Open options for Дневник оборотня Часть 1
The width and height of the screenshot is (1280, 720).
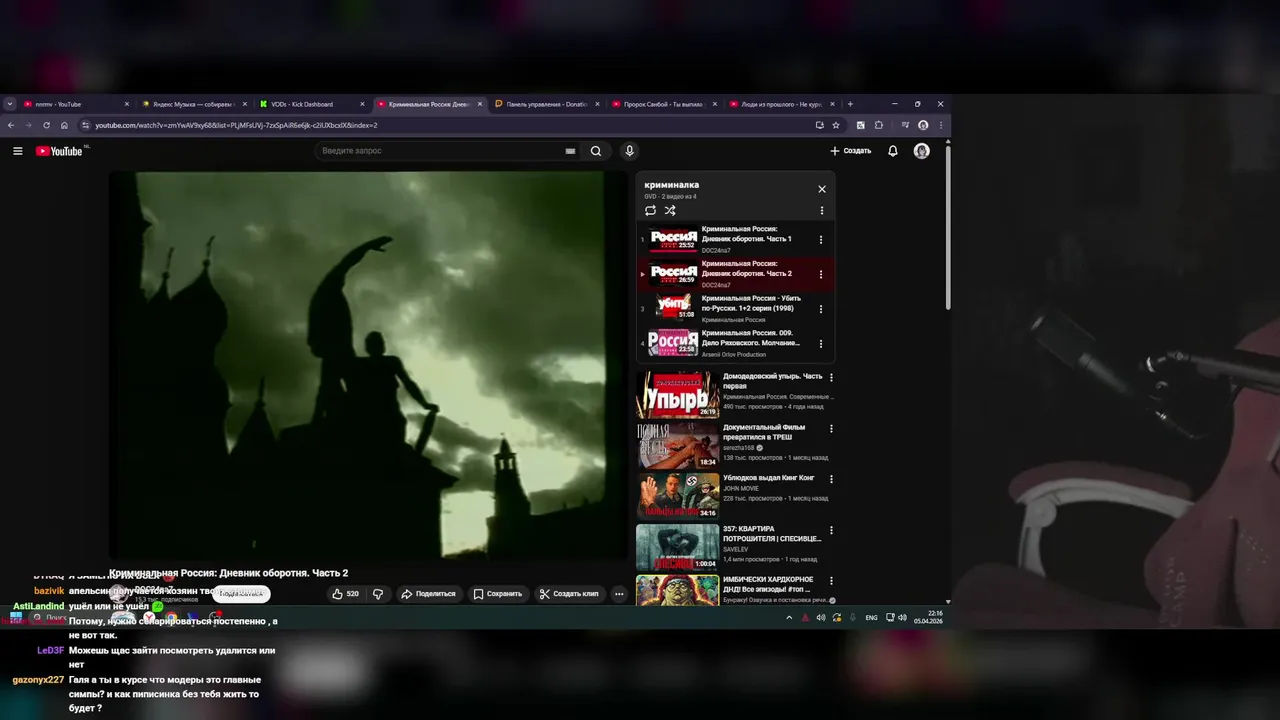click(821, 239)
